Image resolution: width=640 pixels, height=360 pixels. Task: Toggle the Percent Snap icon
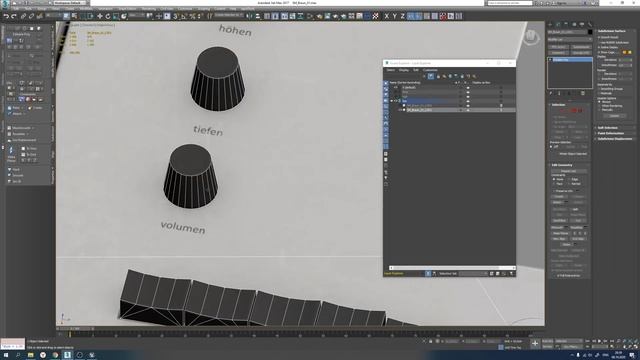pyautogui.click(x=192, y=16)
